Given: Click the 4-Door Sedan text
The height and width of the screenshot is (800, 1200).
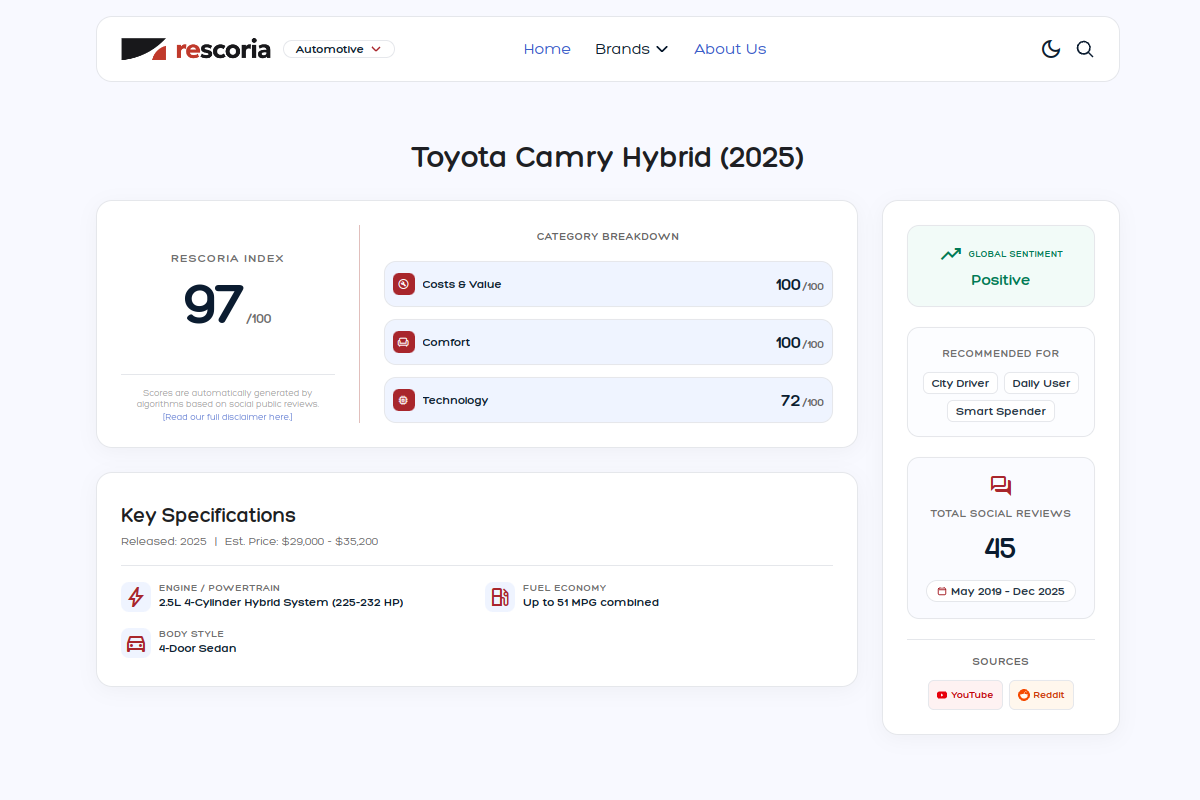Looking at the screenshot, I should tap(198, 649).
